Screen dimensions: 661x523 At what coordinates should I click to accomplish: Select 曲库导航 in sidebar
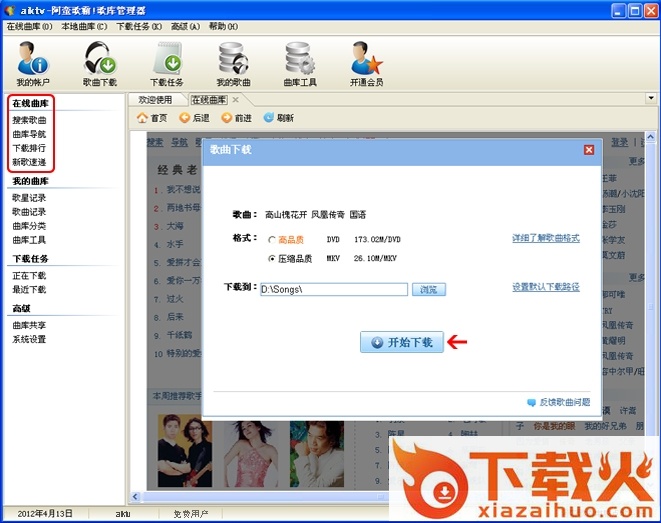[x=29, y=134]
